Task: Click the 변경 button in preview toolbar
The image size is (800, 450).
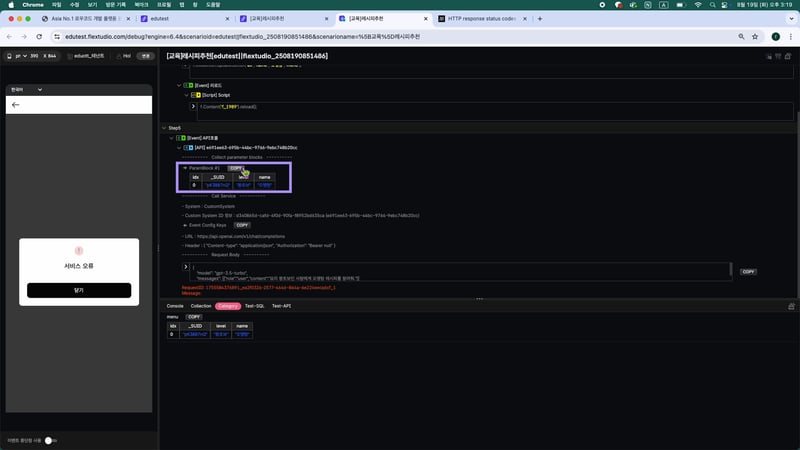Action: (145, 56)
